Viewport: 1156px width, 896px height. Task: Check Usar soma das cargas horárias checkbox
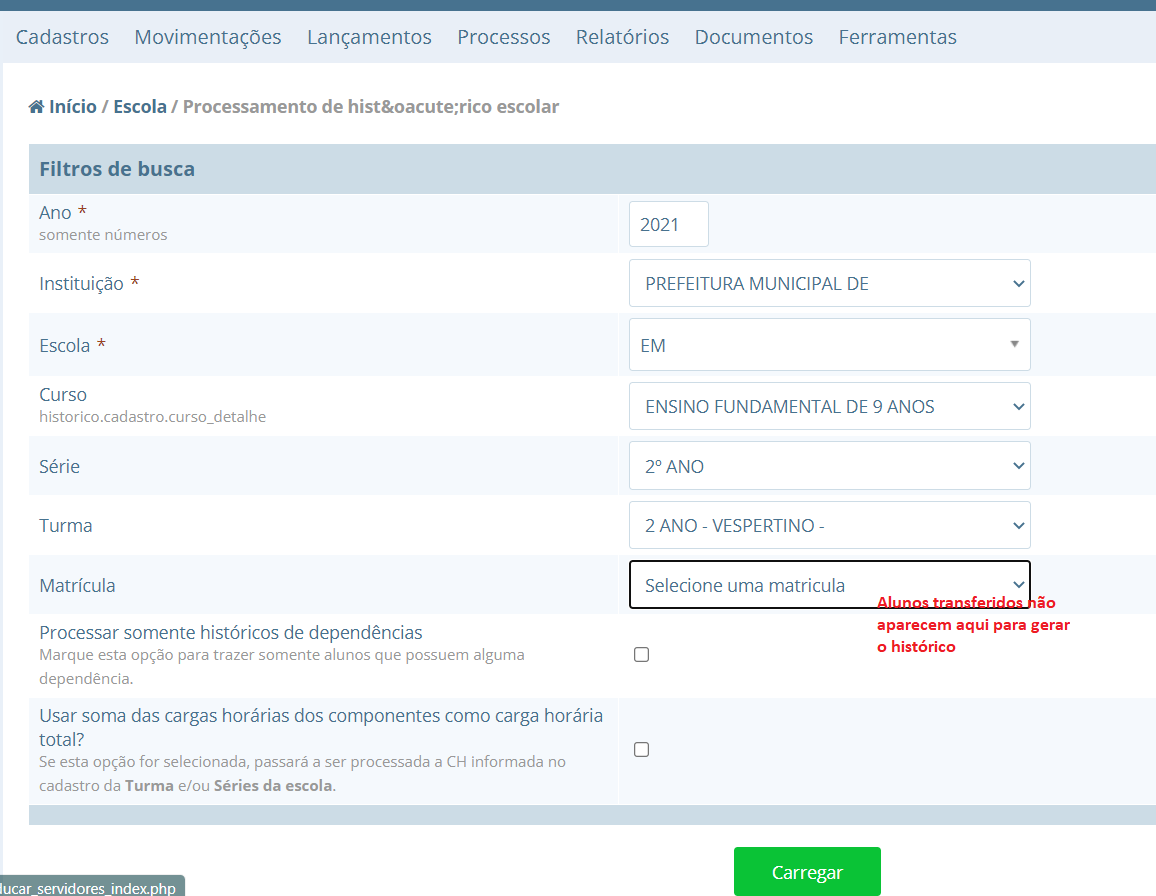coord(641,750)
